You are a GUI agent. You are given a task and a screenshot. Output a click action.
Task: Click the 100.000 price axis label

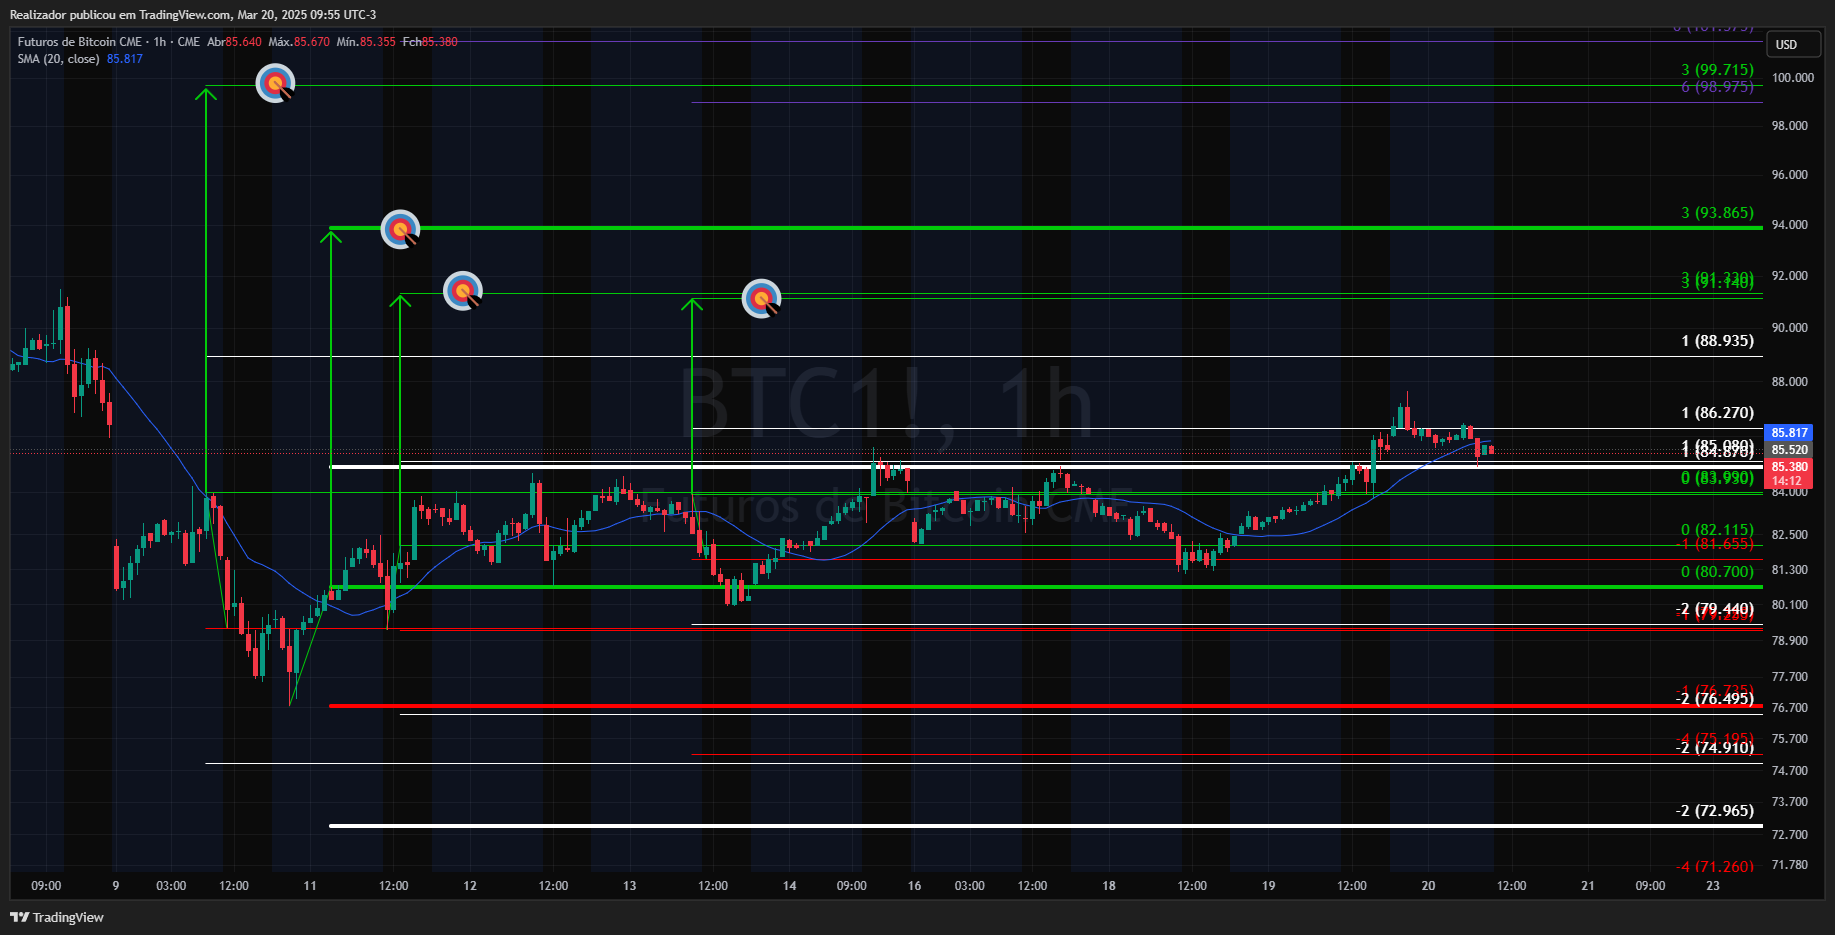pyautogui.click(x=1792, y=78)
